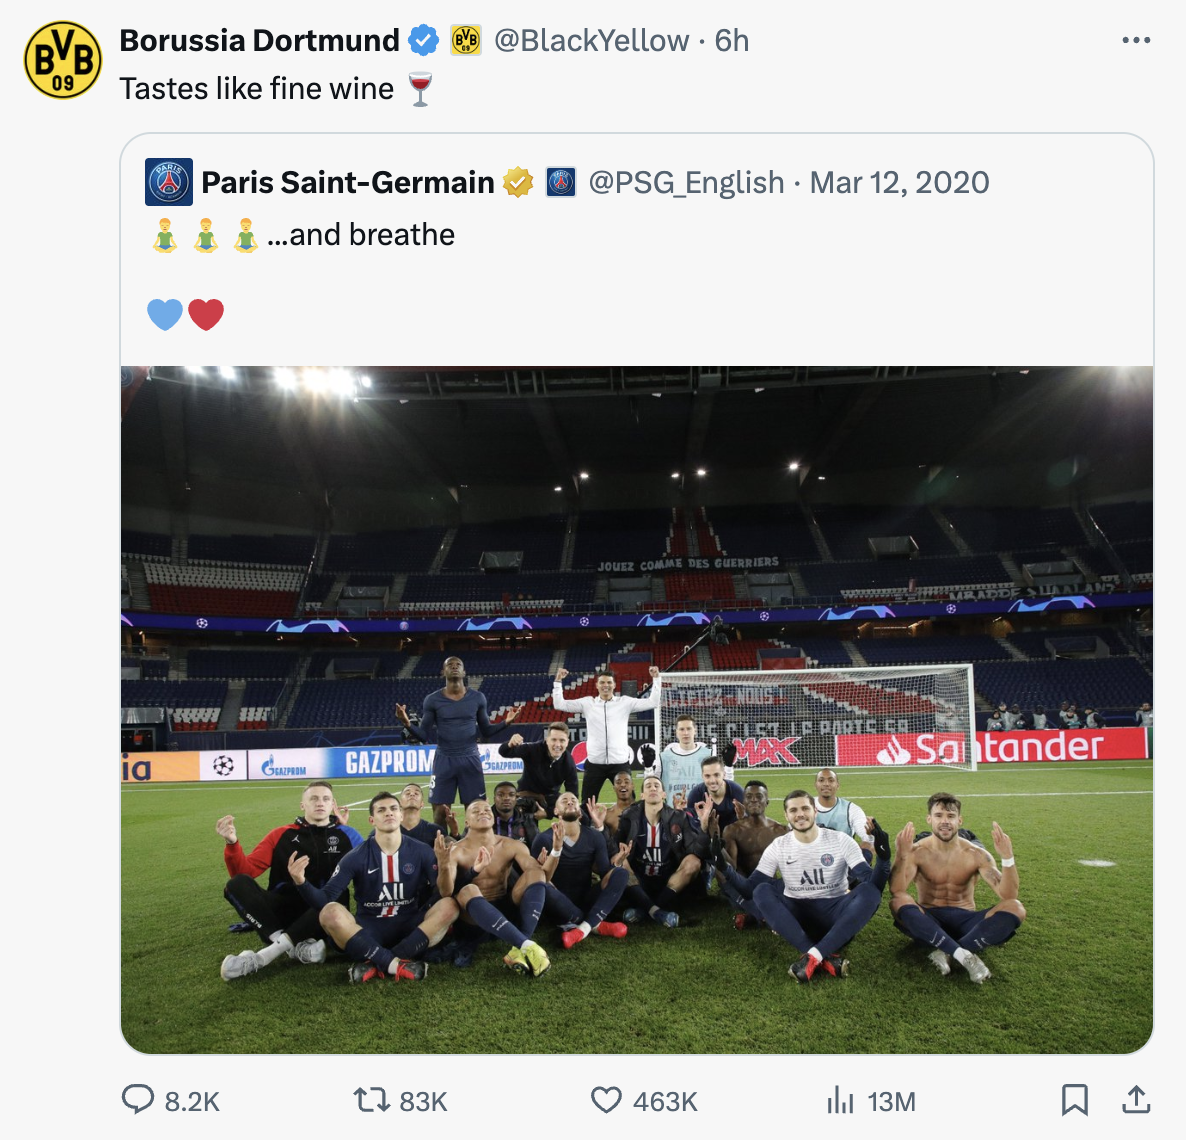
Task: Bookmark the tweet
Action: (x=1075, y=1102)
